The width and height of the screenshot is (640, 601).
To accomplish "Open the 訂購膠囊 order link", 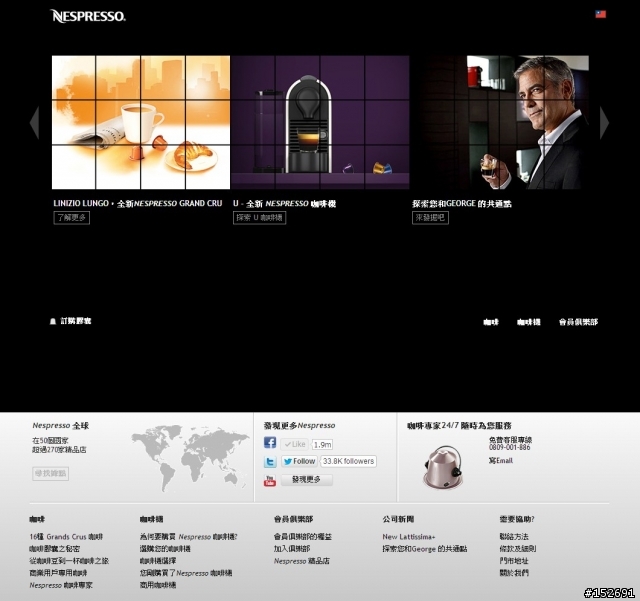I will pyautogui.click(x=76, y=321).
